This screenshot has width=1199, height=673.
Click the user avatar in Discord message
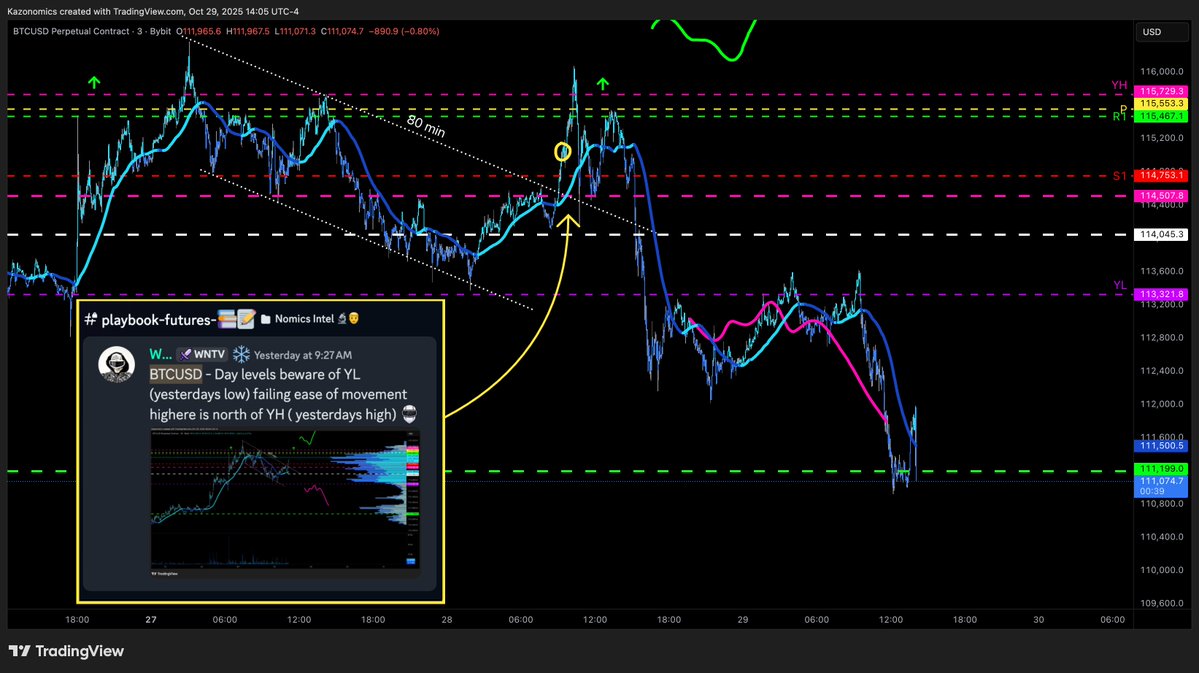pos(116,366)
